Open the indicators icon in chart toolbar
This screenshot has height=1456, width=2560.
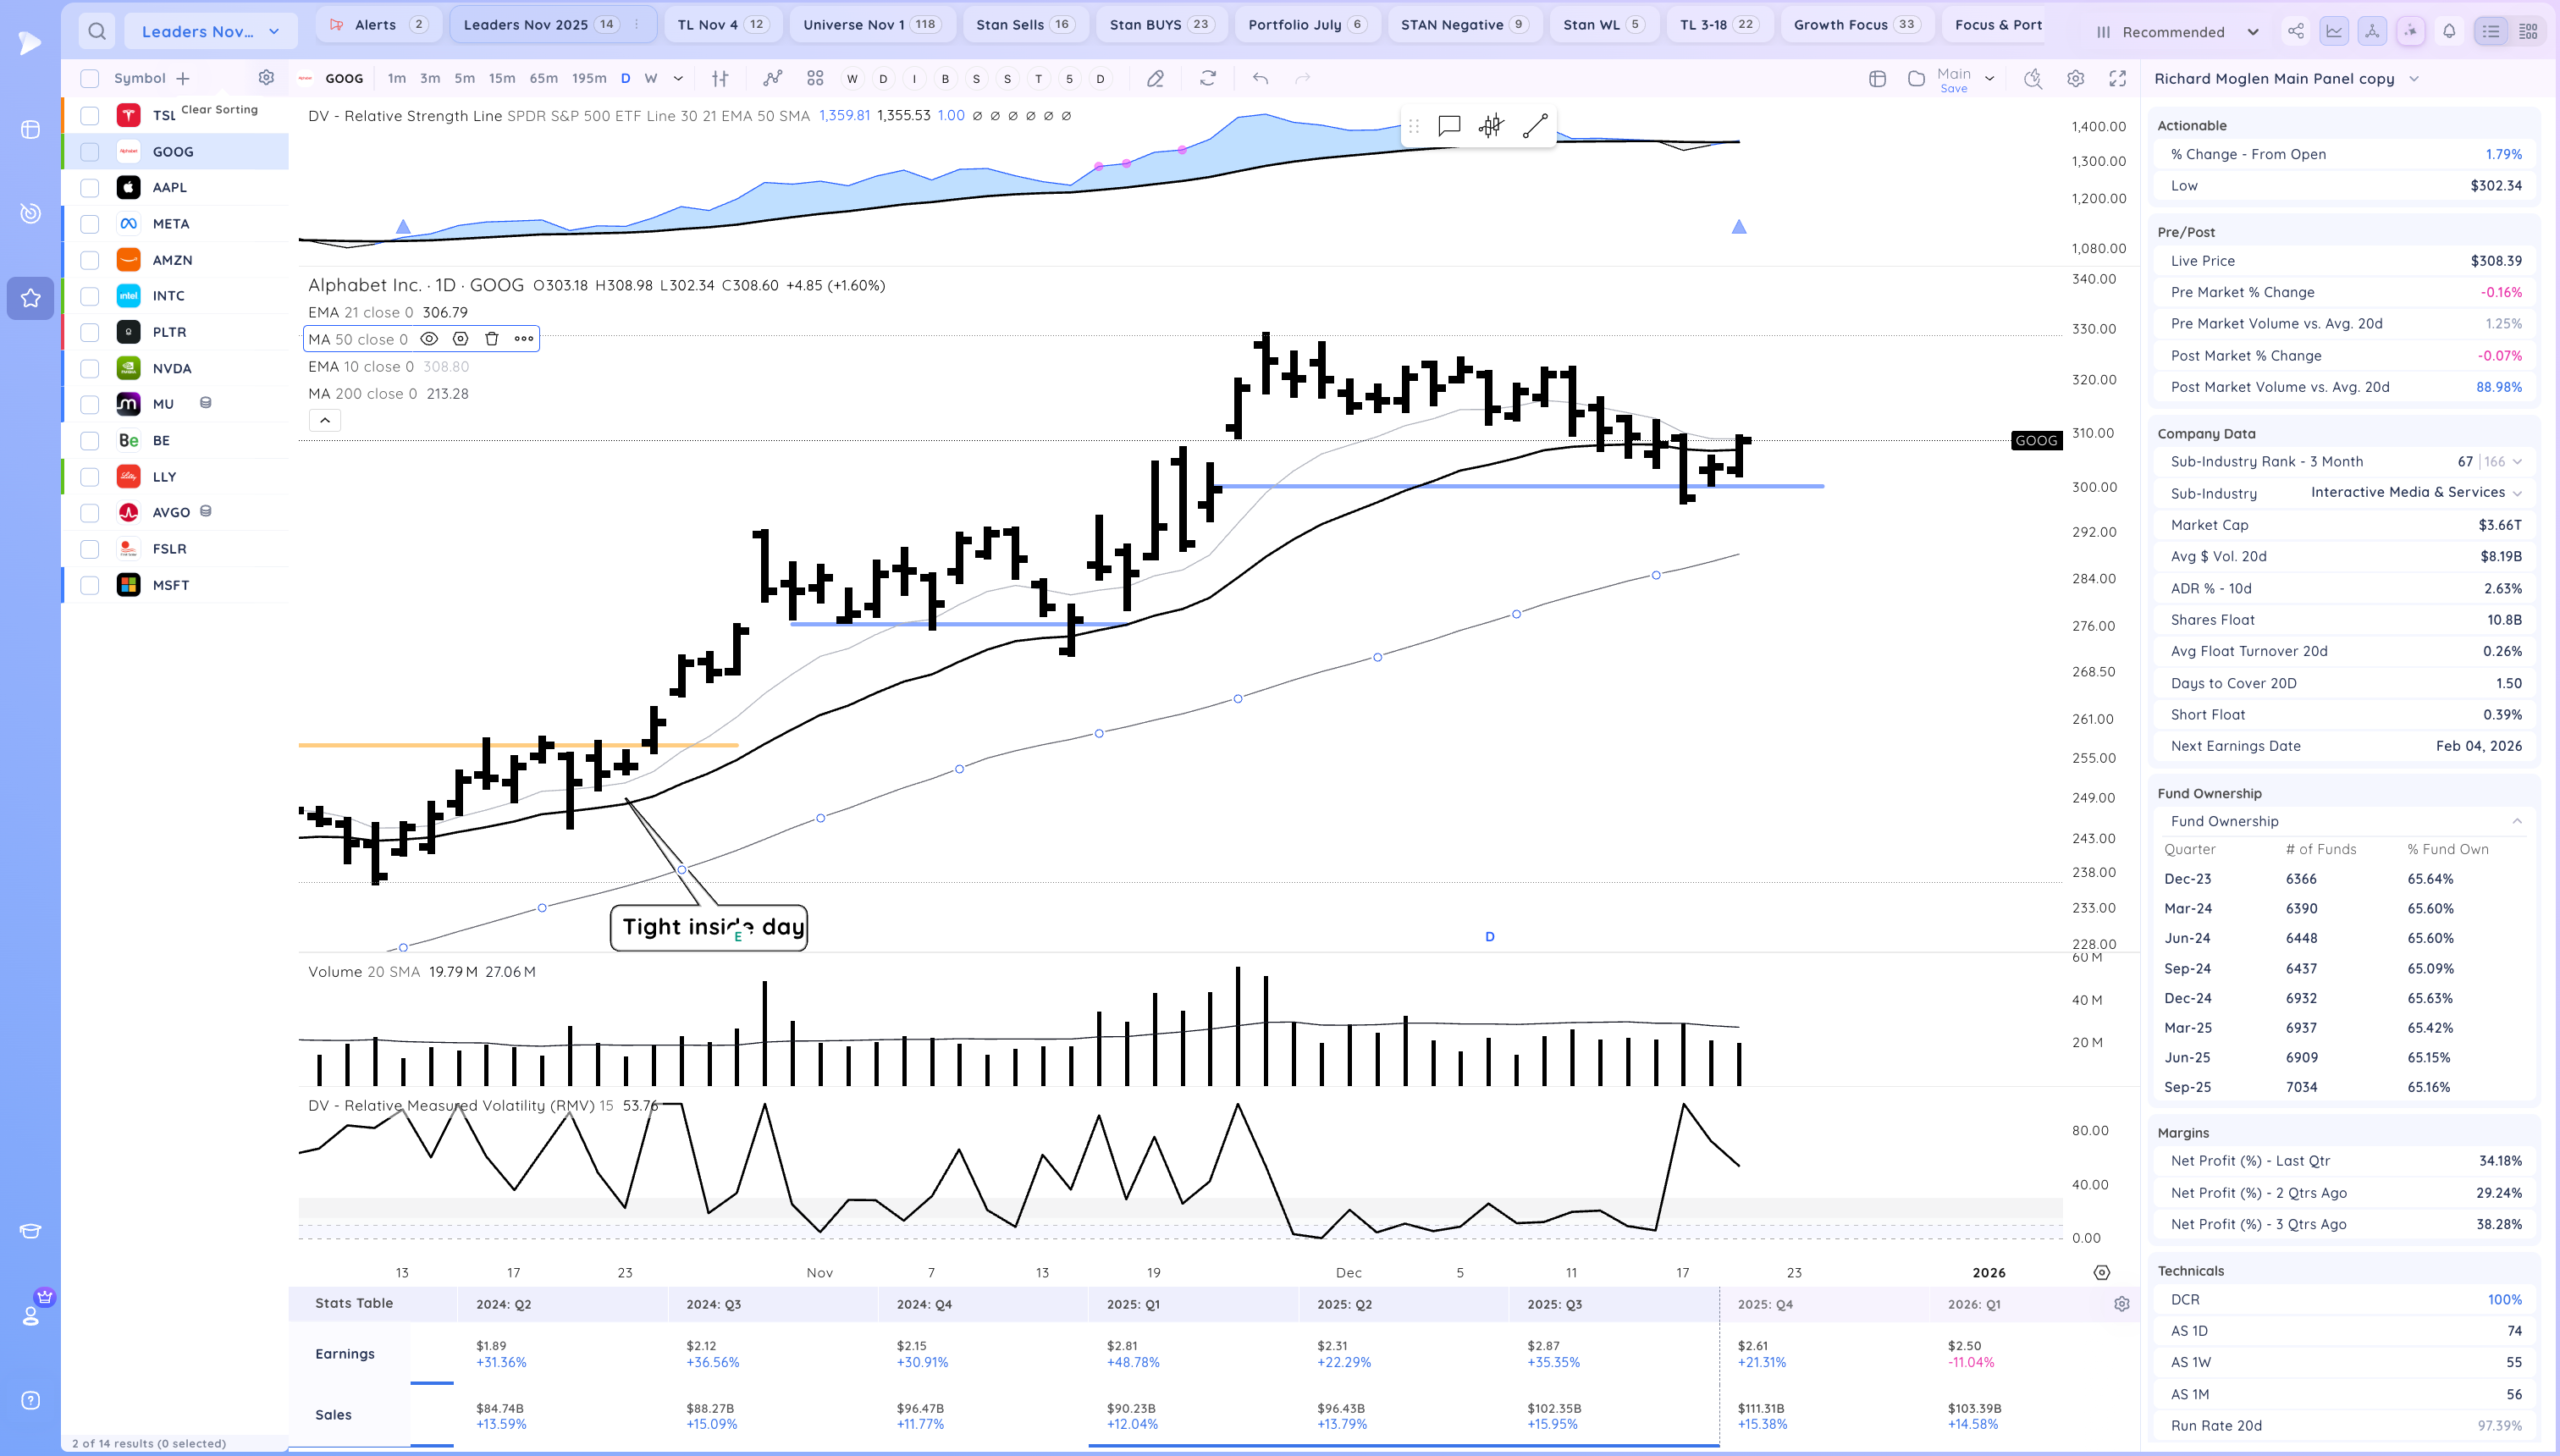coord(772,78)
